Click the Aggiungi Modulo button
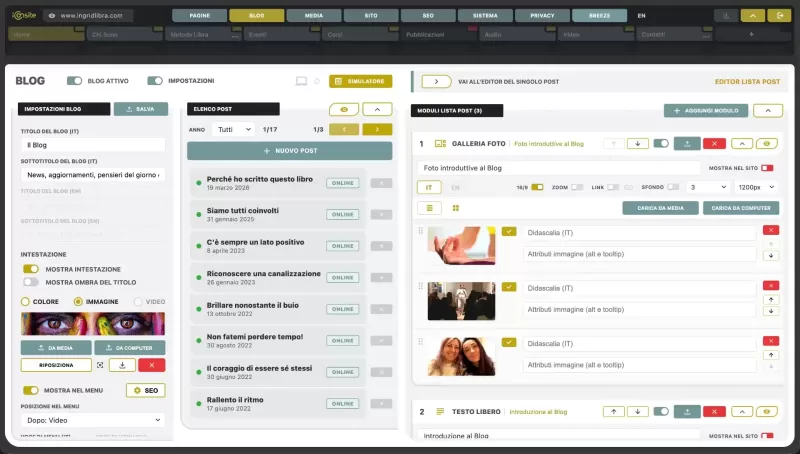The image size is (800, 454). click(706, 111)
